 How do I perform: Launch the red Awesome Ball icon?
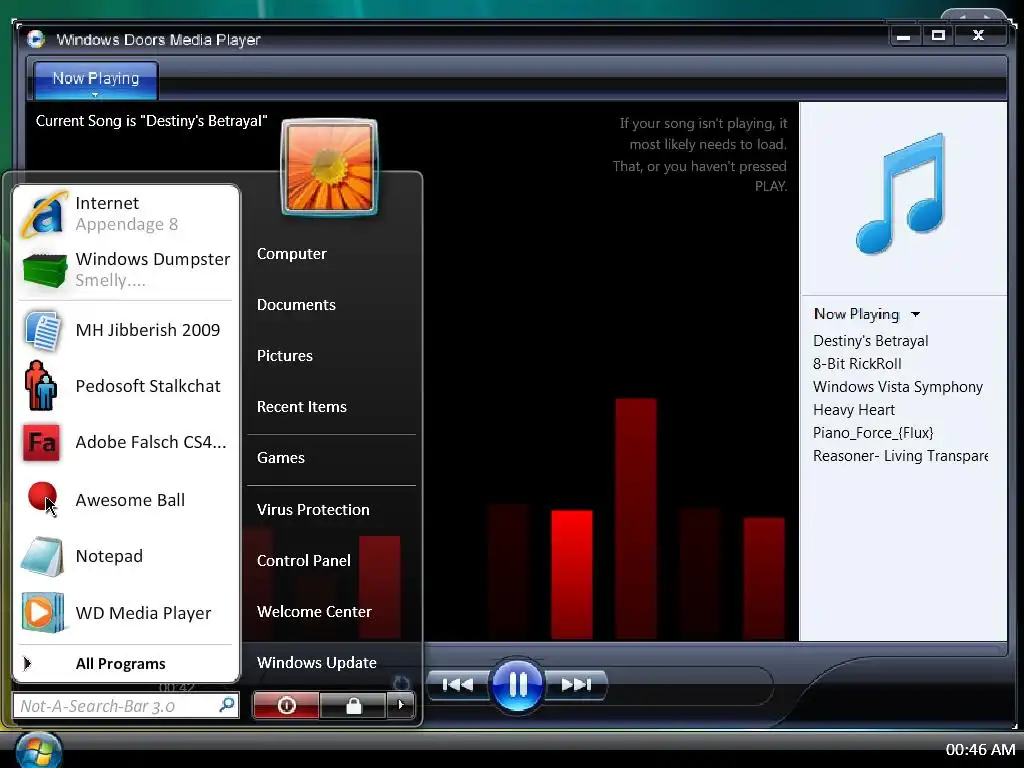[x=42, y=497]
